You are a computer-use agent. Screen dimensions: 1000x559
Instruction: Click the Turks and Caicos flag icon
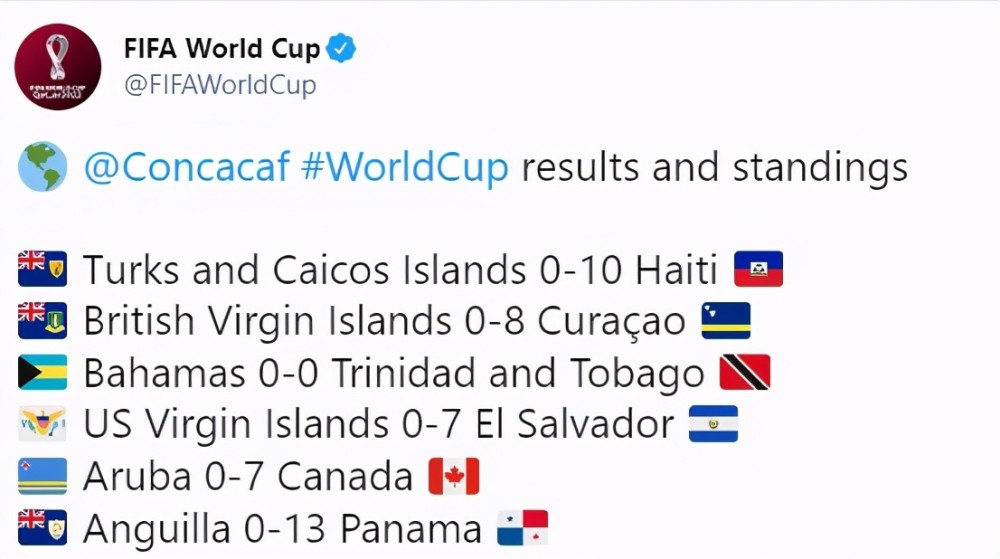[x=43, y=268]
